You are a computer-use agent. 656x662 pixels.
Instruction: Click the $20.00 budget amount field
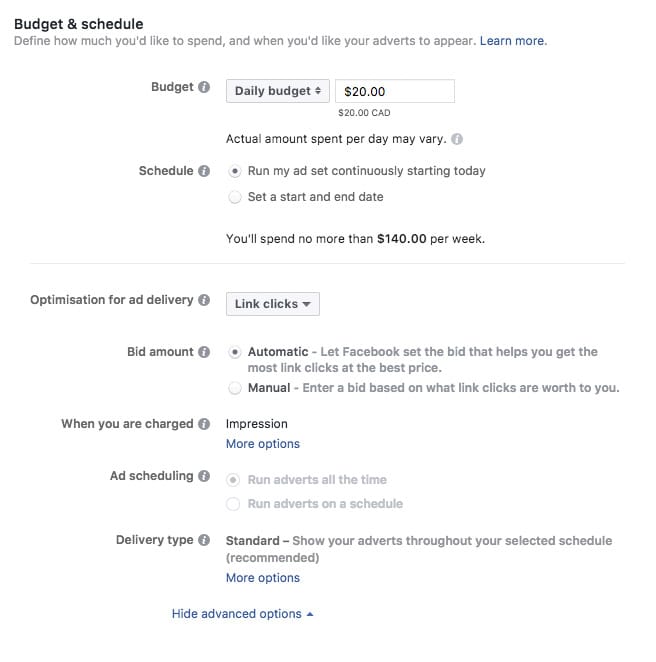tap(394, 91)
